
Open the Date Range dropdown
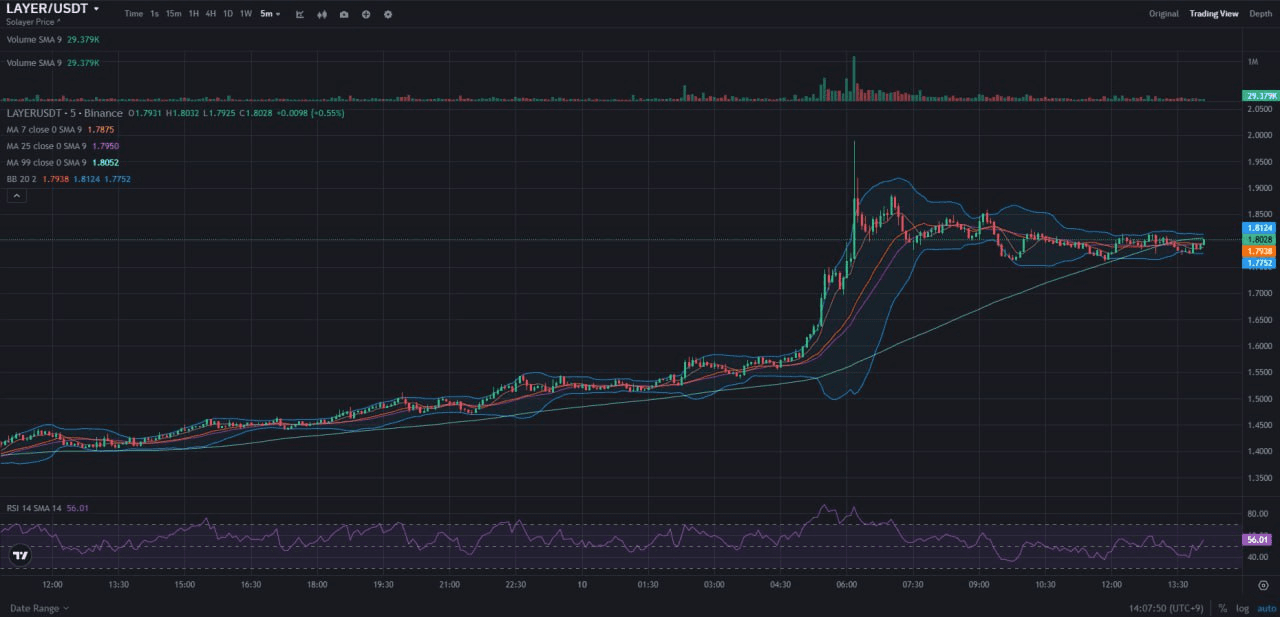pyautogui.click(x=40, y=608)
